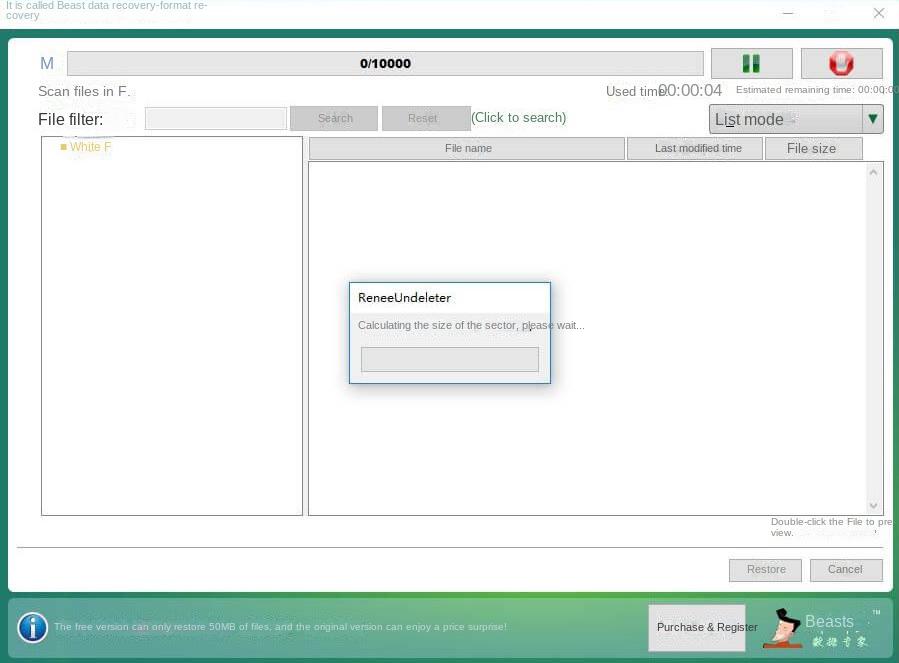899x663 pixels.
Task: Click the file filter input field
Action: [x=213, y=118]
